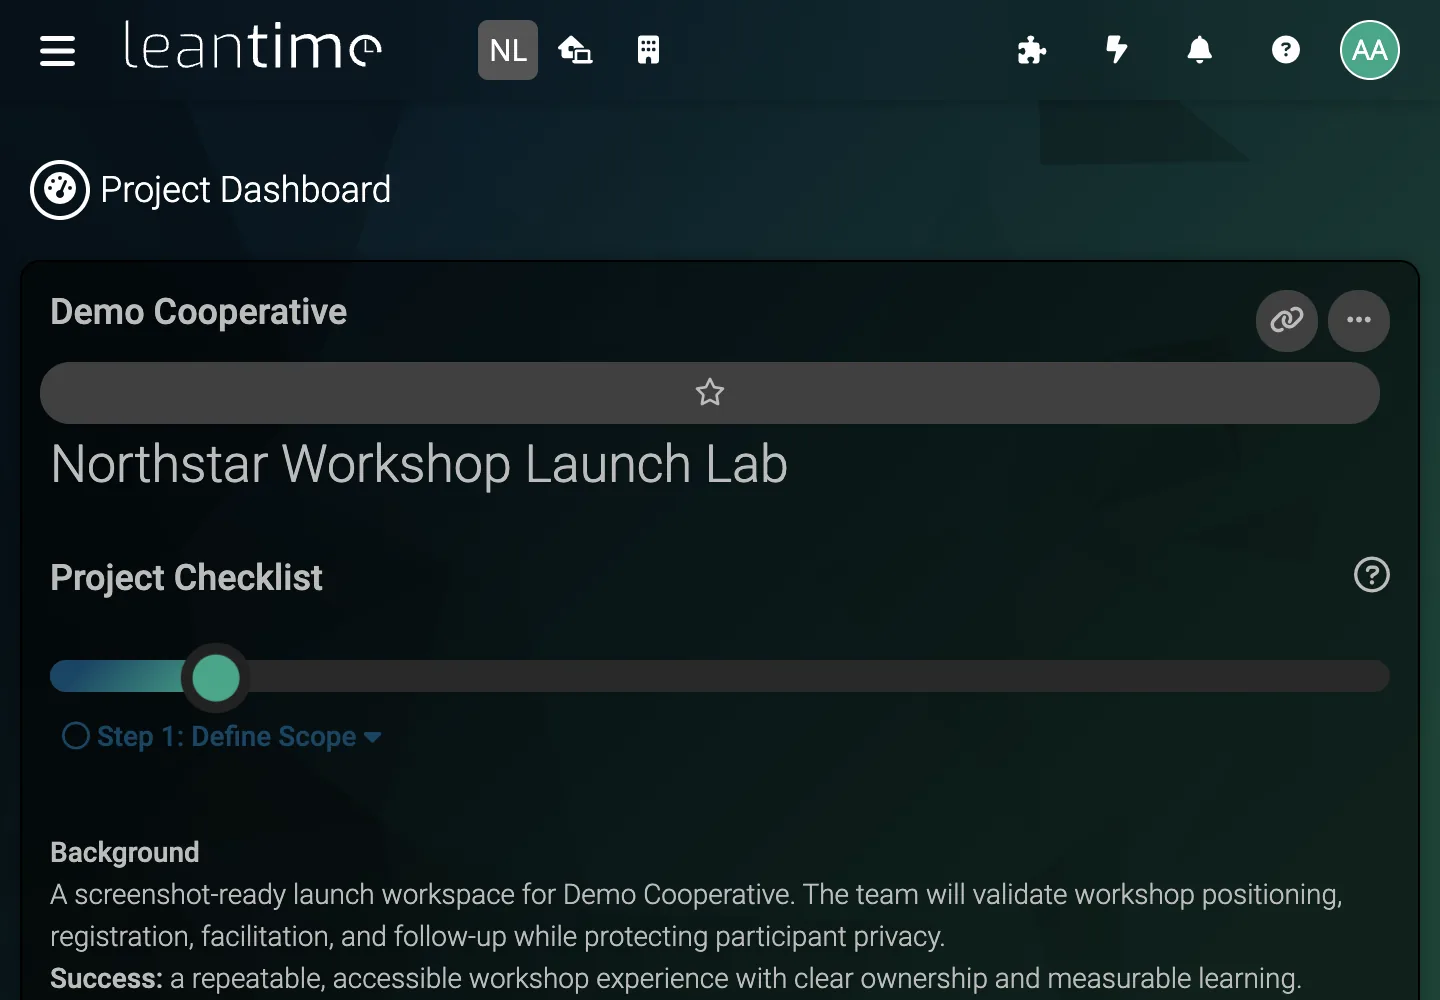Open Project Checklist help icon
Screen dimensions: 1440x1000
tap(1372, 575)
